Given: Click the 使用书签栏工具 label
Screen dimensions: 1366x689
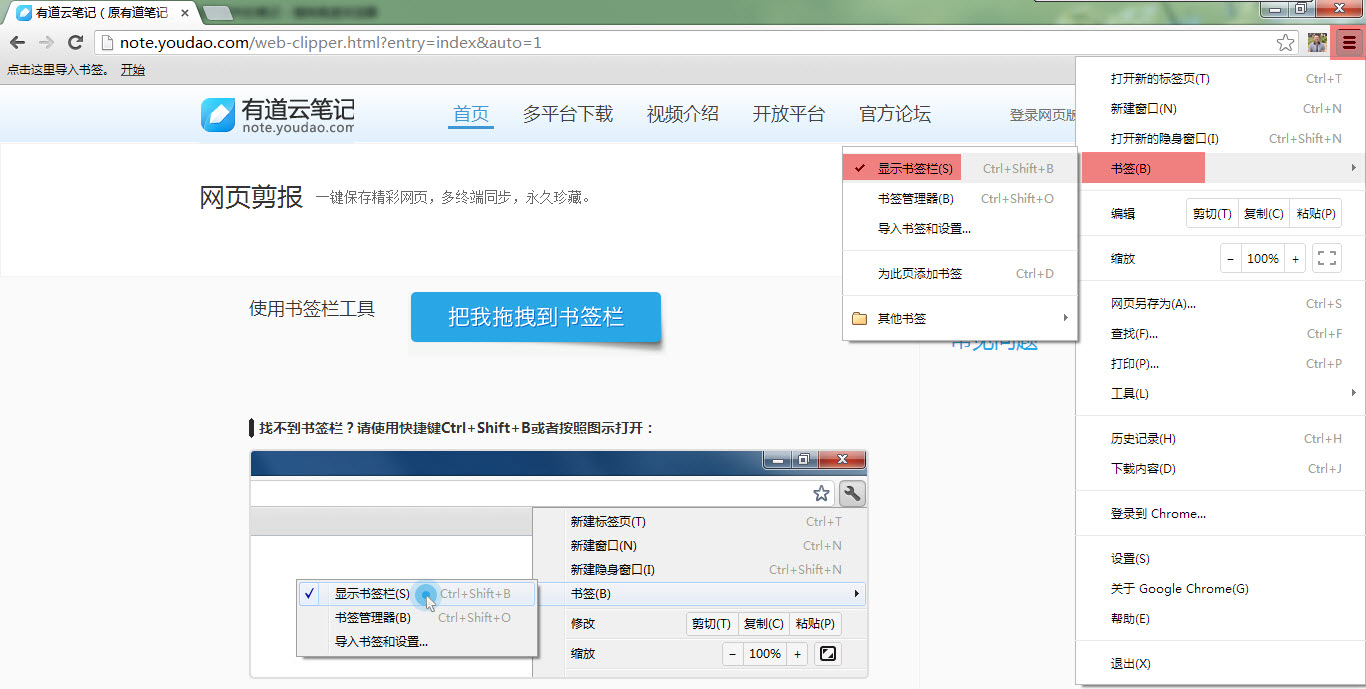Looking at the screenshot, I should 312,309.
